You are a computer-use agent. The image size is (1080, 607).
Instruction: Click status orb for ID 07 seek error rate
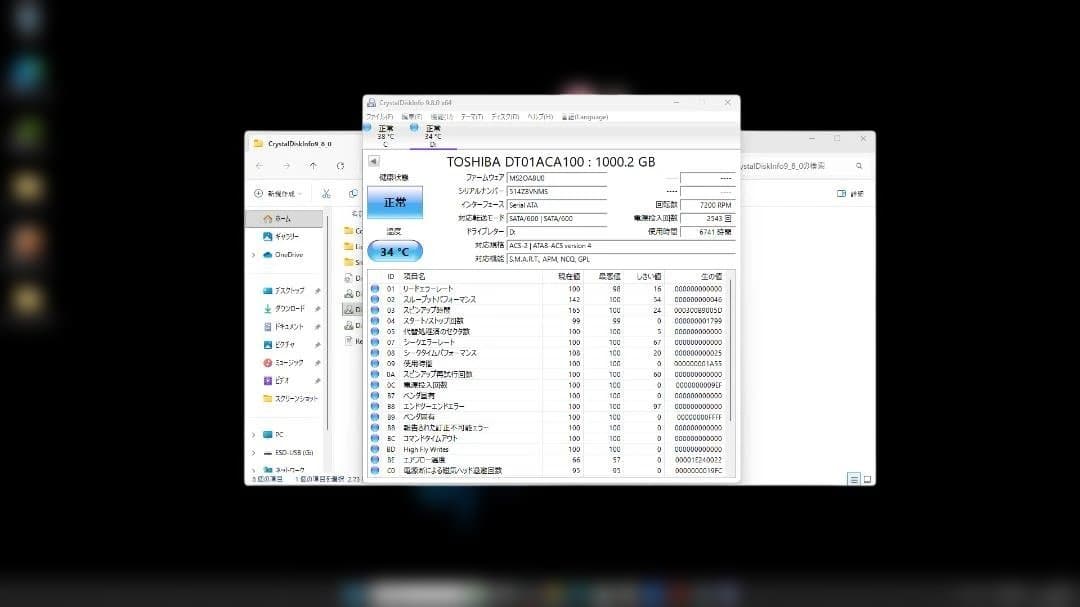pos(375,342)
